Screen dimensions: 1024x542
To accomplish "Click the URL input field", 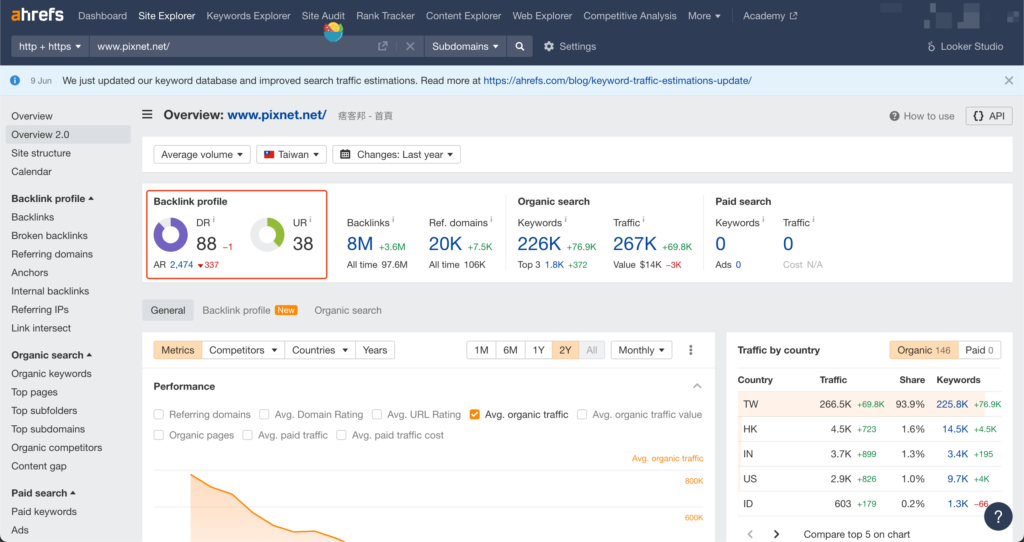I will click(x=232, y=46).
